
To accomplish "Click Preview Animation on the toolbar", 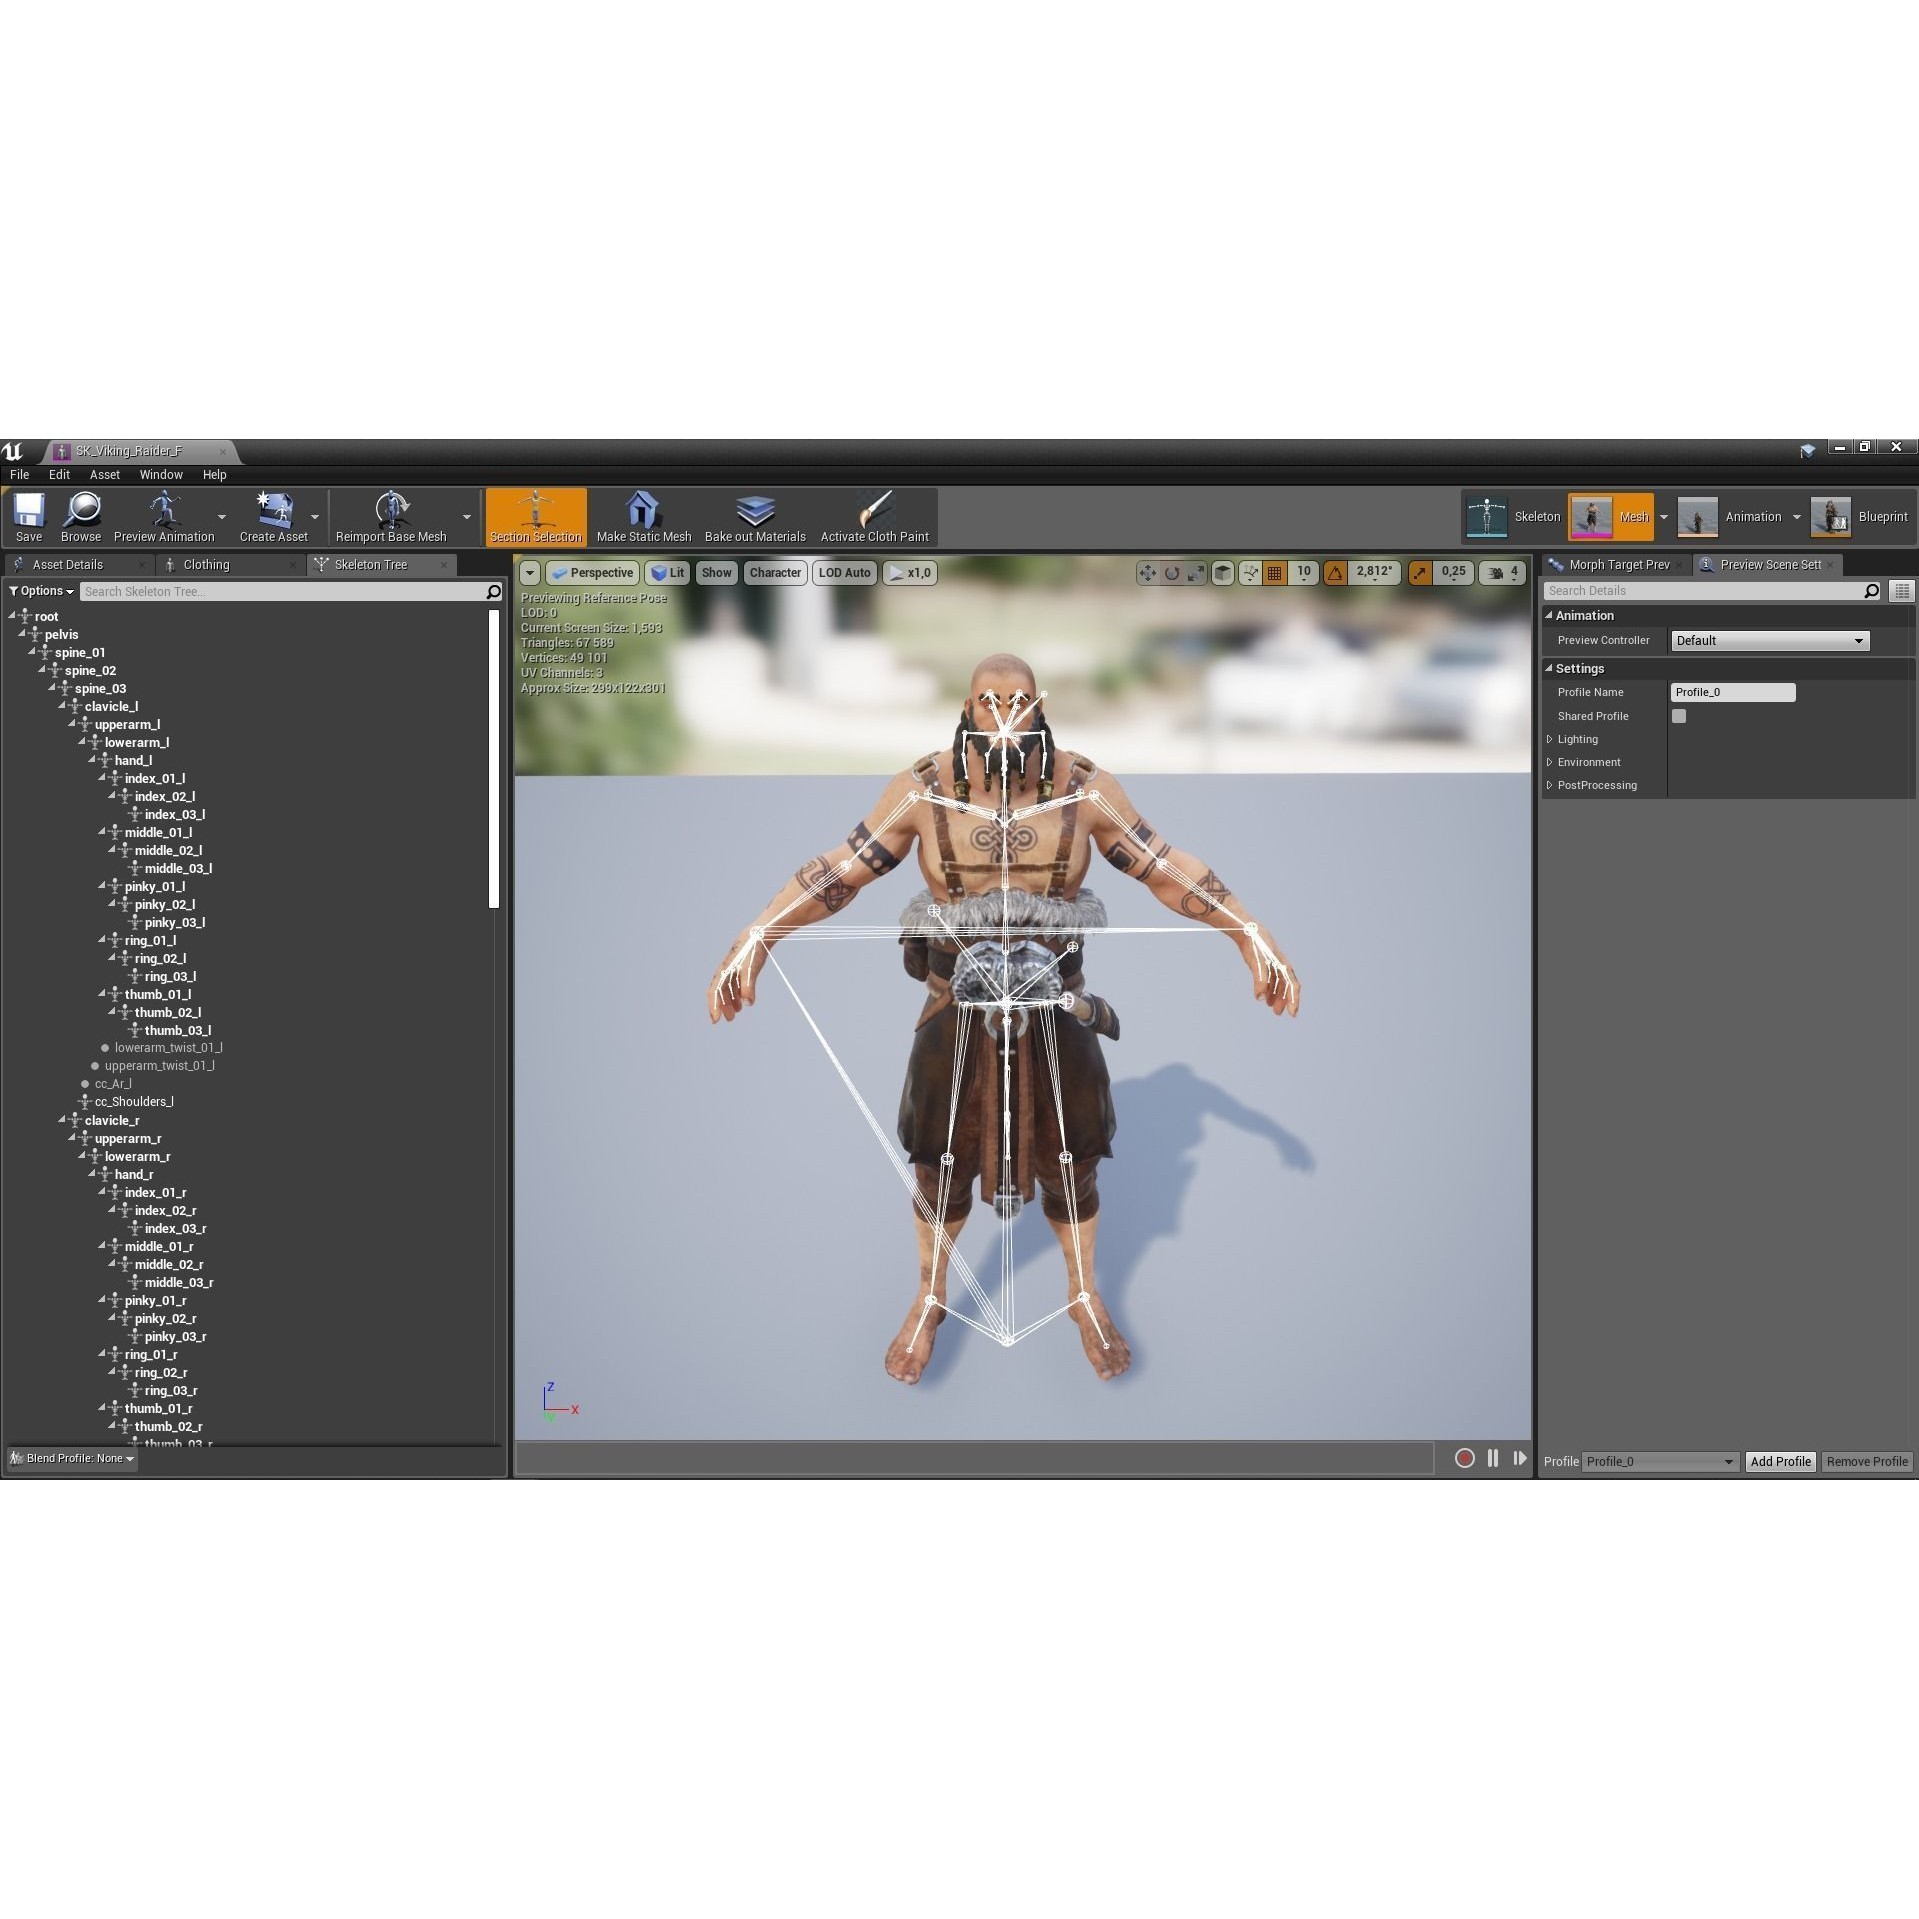I will [x=164, y=515].
